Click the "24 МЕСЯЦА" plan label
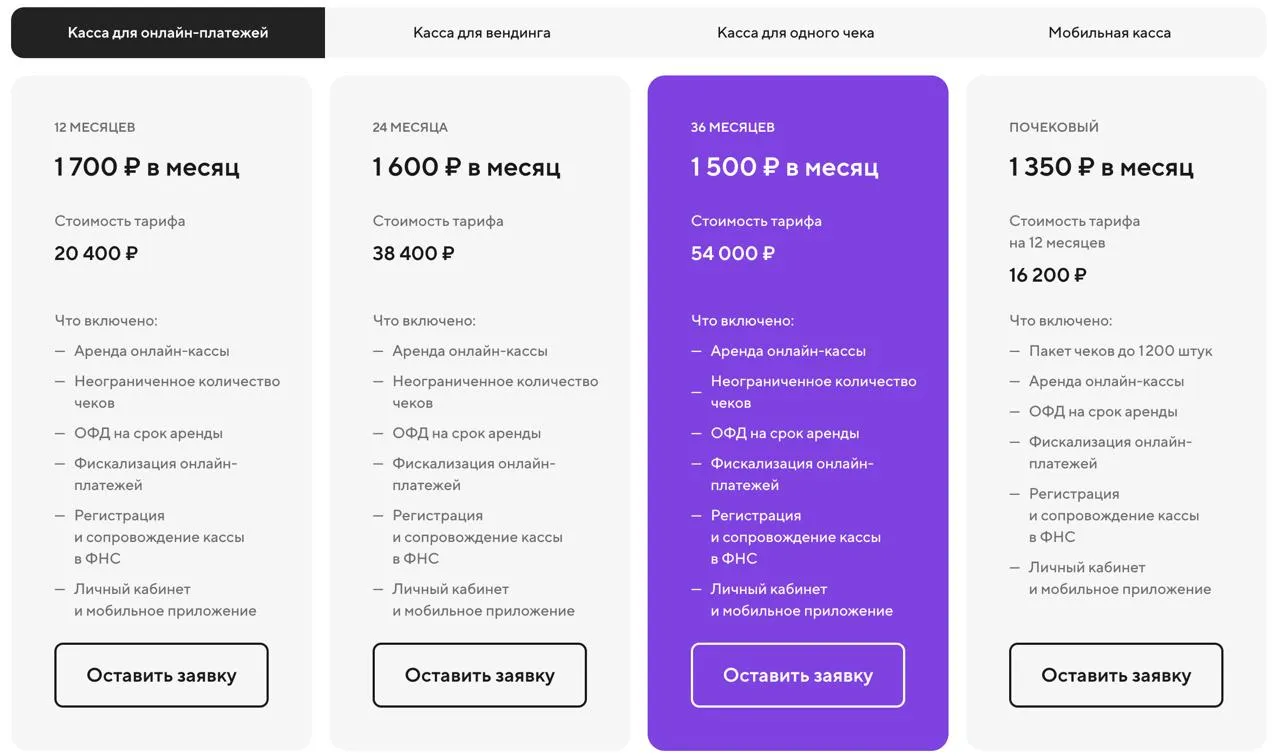The width and height of the screenshot is (1280, 756). click(410, 127)
